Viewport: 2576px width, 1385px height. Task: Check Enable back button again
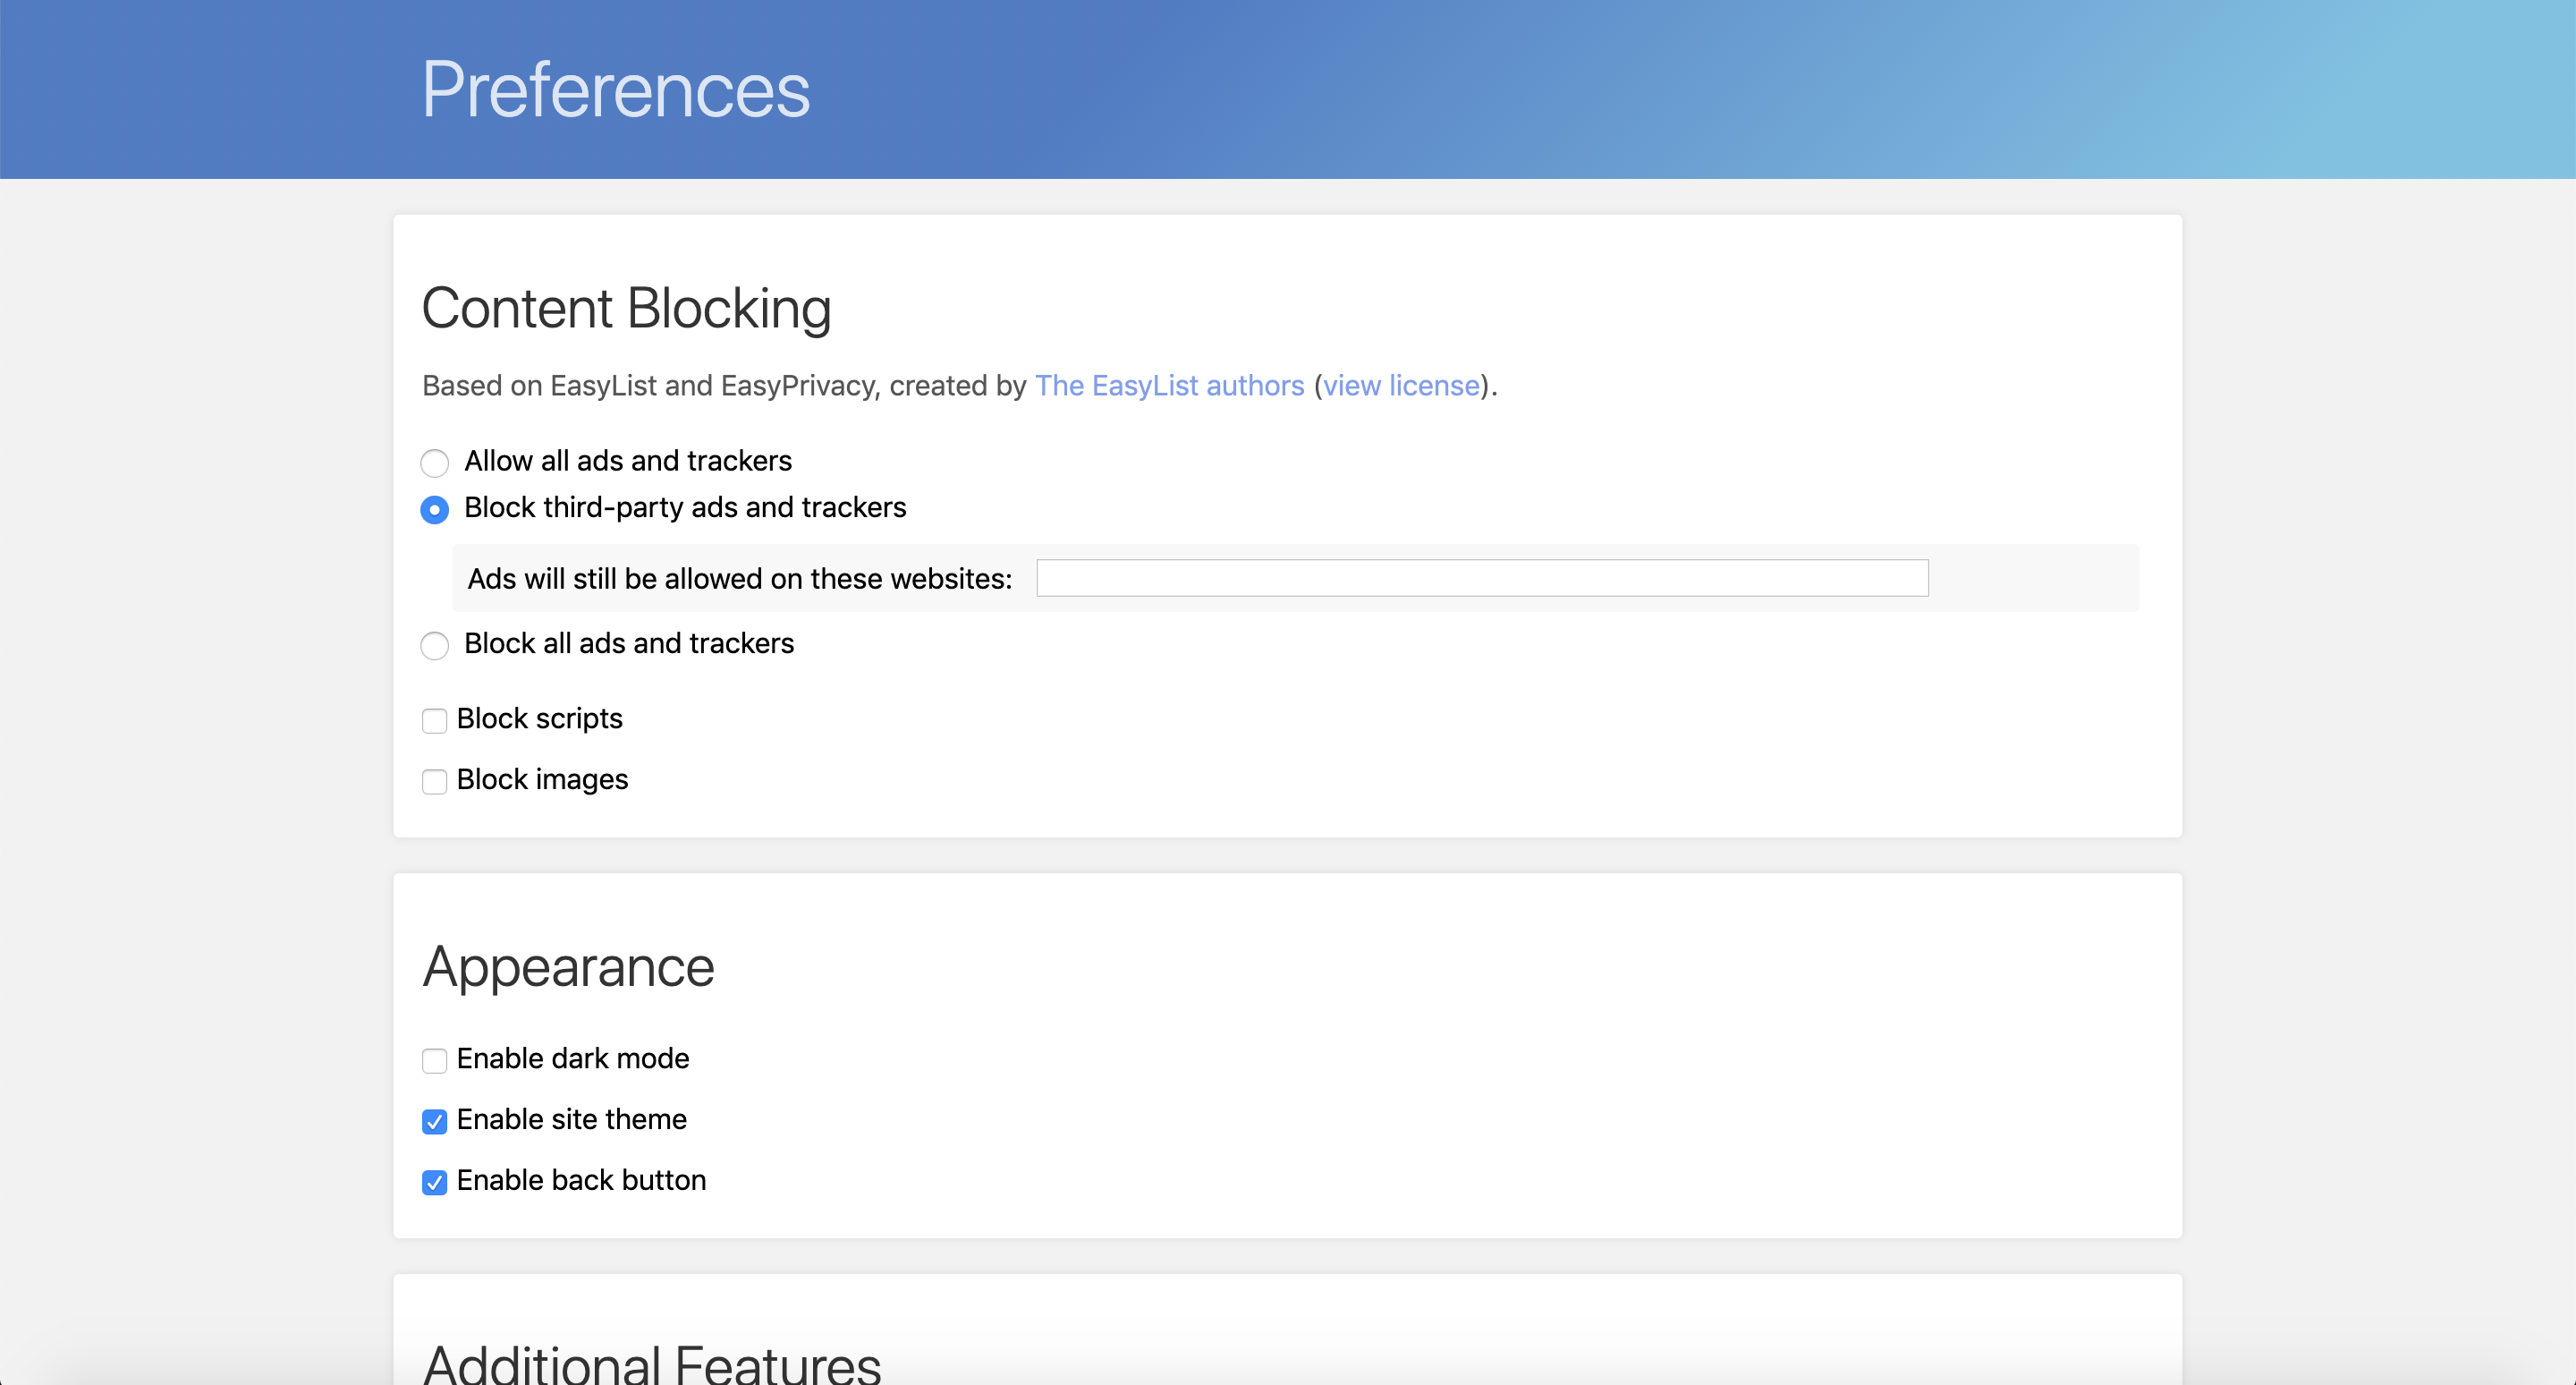pos(434,1183)
